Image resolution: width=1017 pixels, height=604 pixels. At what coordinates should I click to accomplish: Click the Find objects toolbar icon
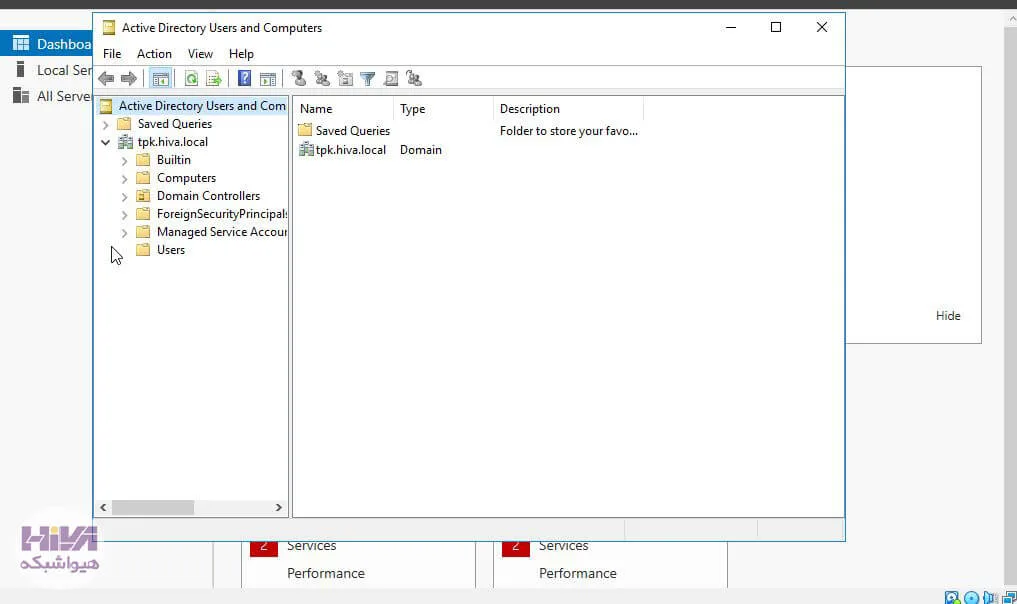click(390, 79)
